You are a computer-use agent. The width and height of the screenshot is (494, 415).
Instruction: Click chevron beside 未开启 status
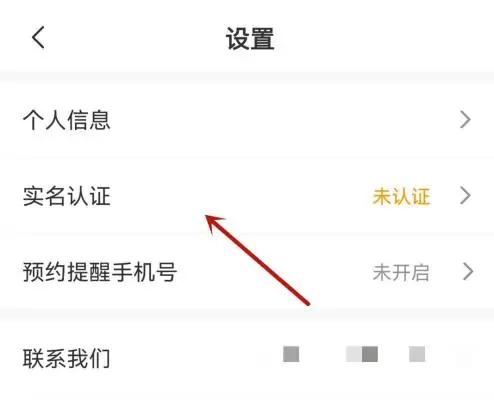468,272
